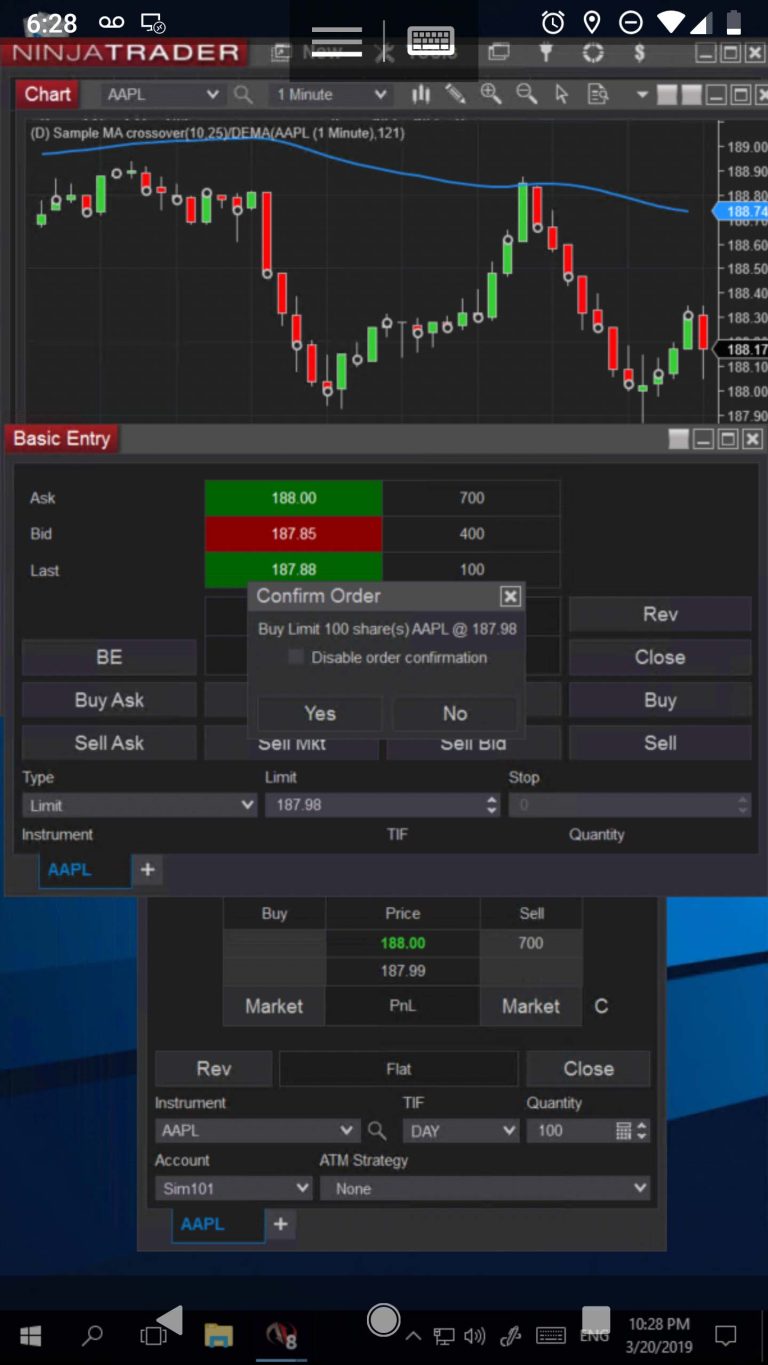Image resolution: width=768 pixels, height=1365 pixels.
Task: Click Close next to Flat position
Action: point(588,1068)
